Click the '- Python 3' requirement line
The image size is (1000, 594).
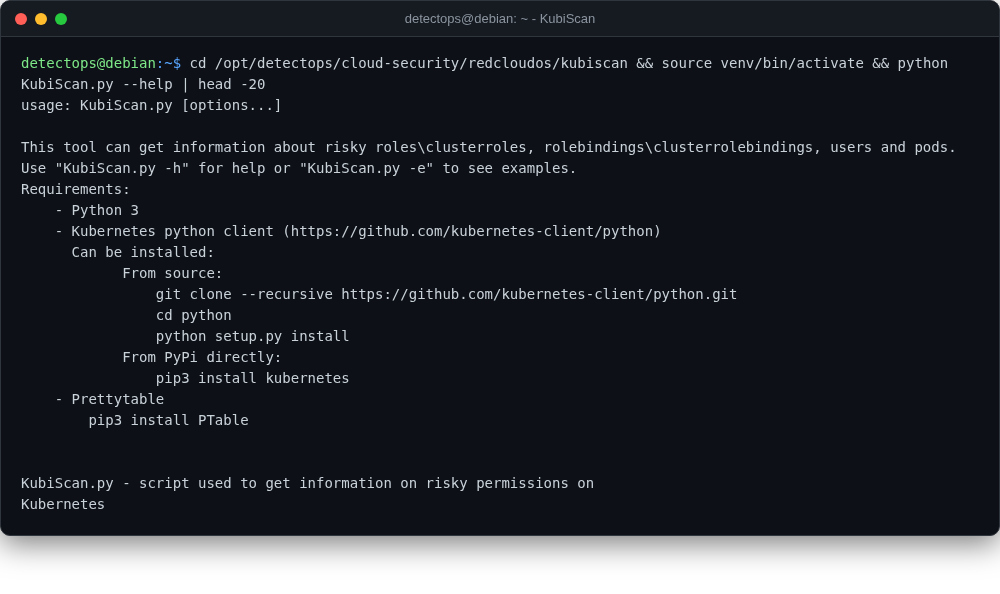pyautogui.click(x=96, y=211)
